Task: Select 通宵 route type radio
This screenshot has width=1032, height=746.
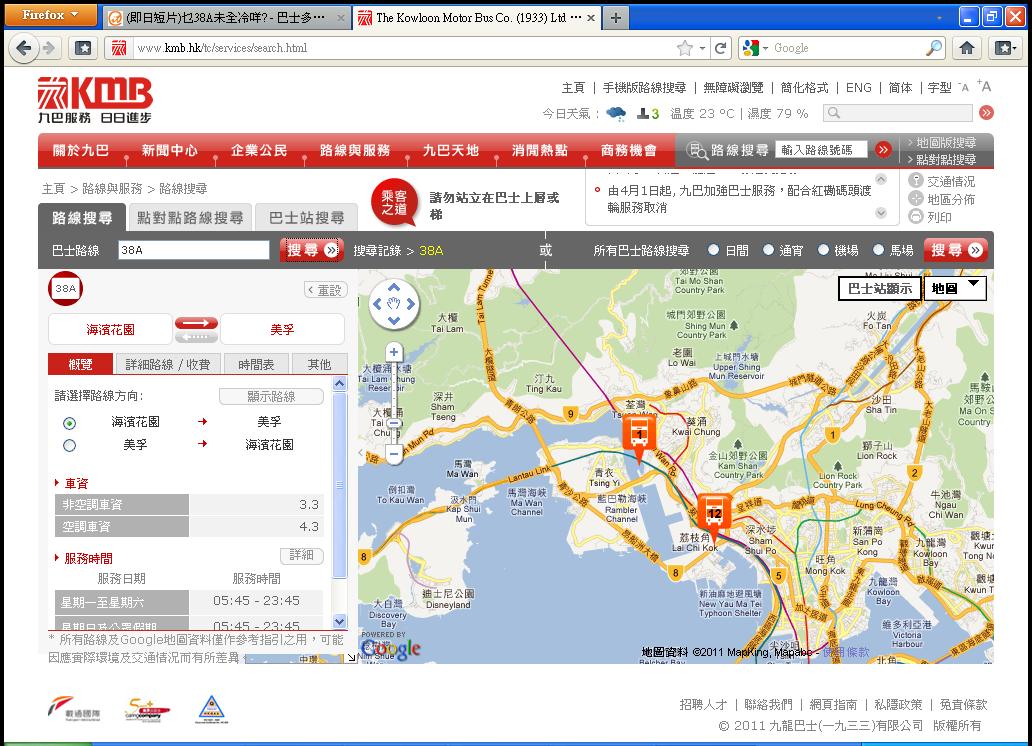Action: (x=768, y=250)
